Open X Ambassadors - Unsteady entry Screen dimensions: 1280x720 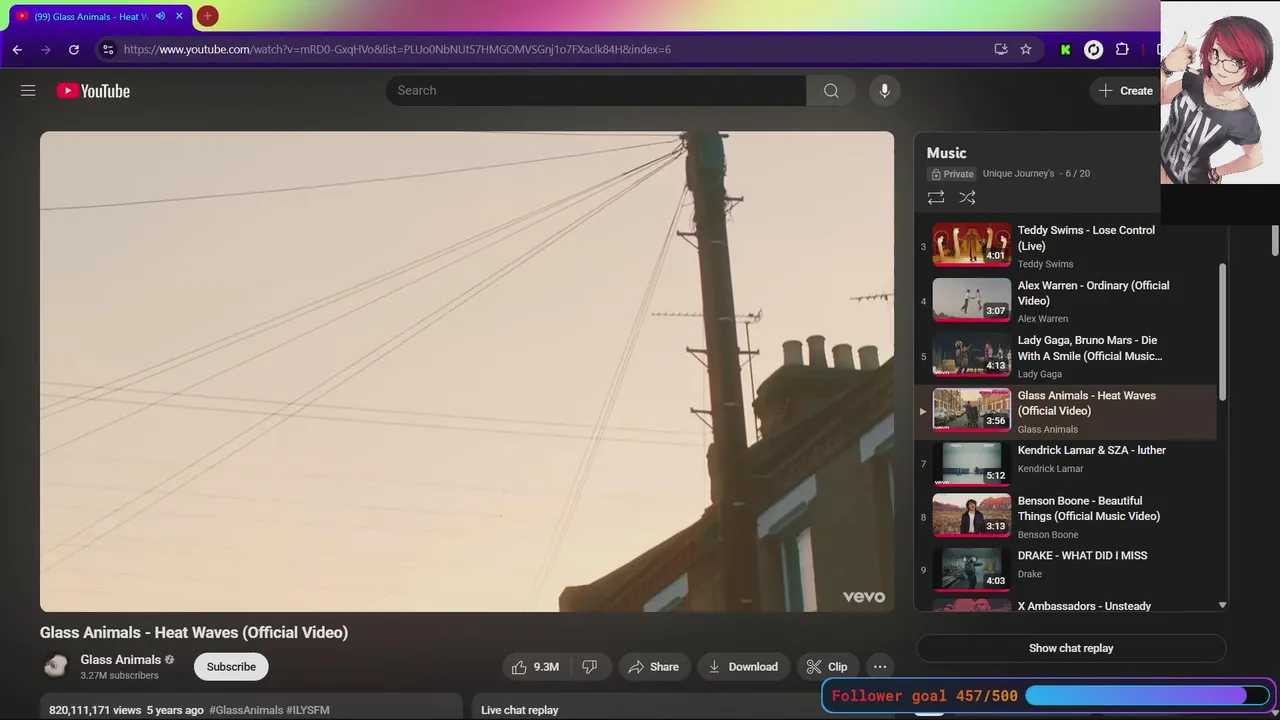point(1066,605)
